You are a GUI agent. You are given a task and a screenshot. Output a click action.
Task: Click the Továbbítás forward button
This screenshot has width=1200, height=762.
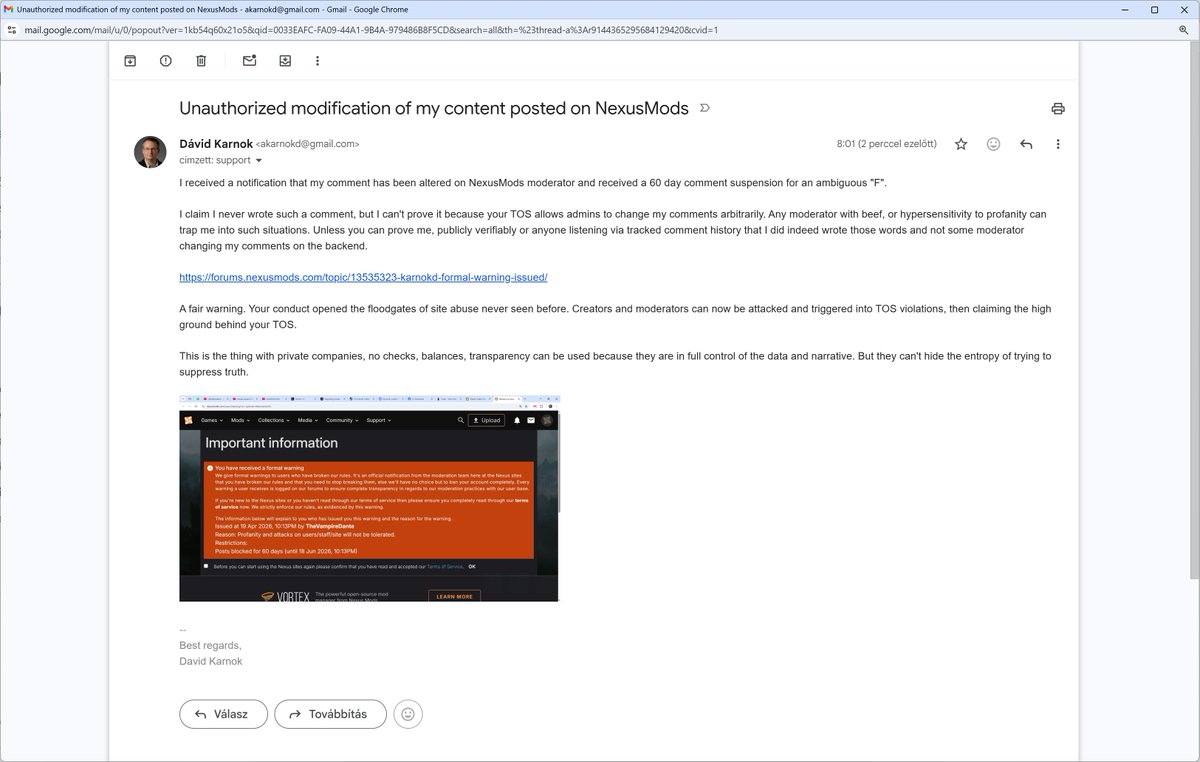pos(330,714)
